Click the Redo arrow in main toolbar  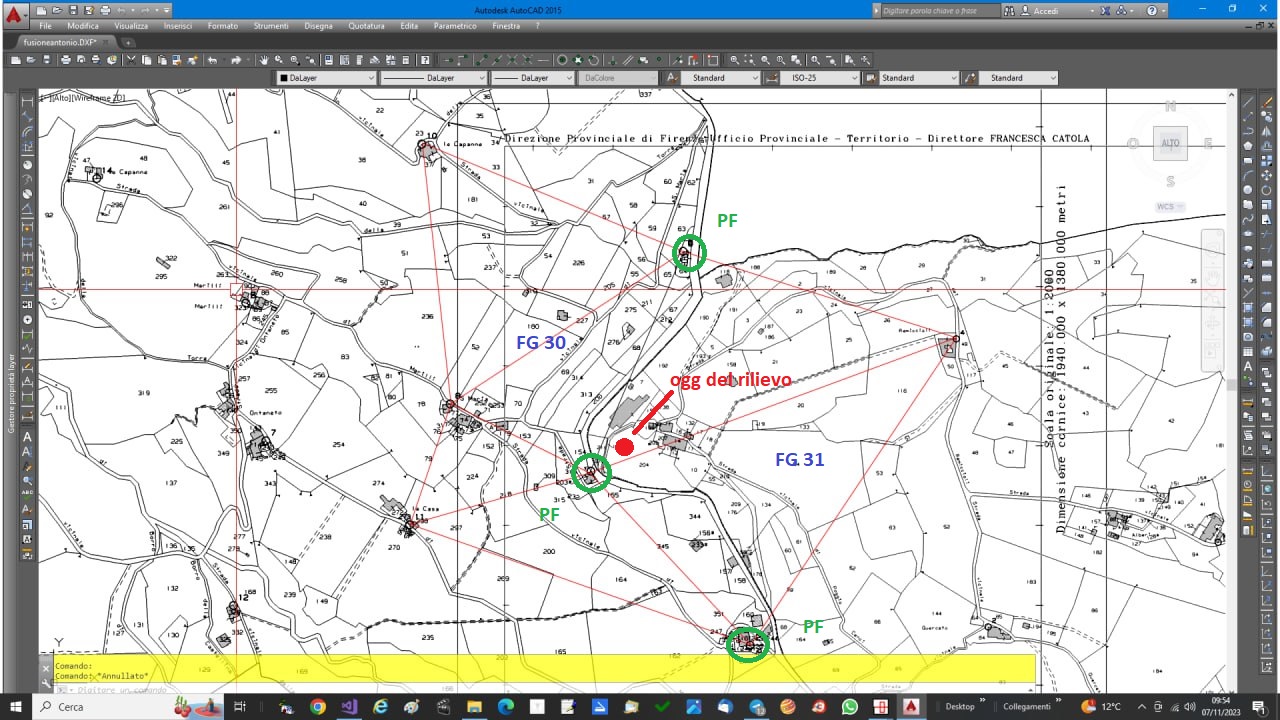[236, 60]
